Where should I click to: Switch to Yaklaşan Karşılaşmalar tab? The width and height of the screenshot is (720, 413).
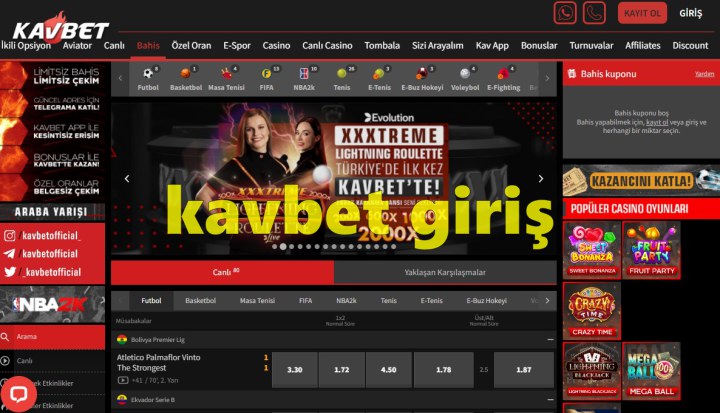click(x=445, y=272)
